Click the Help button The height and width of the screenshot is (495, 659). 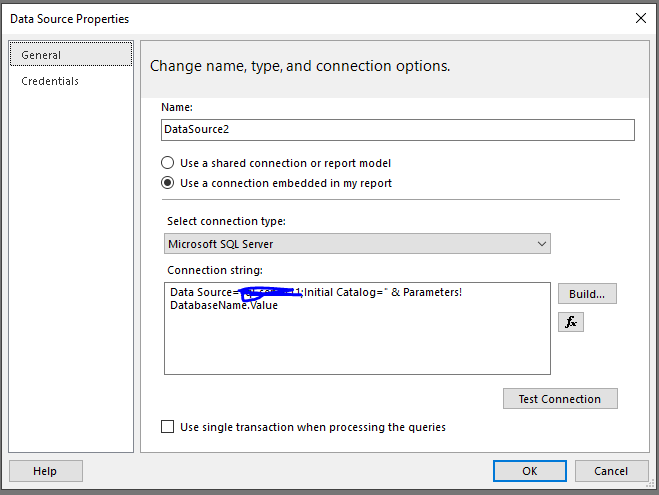(46, 471)
